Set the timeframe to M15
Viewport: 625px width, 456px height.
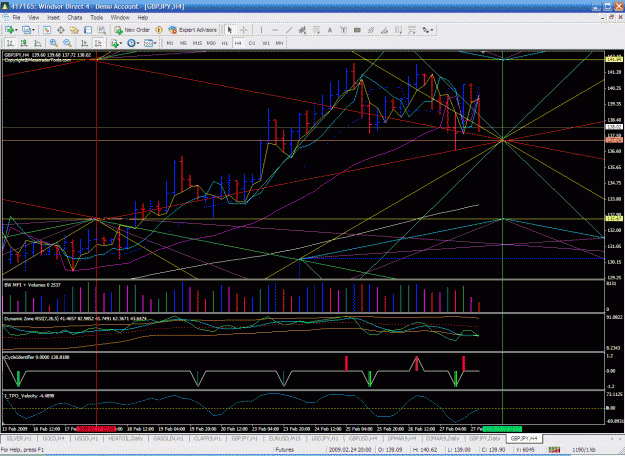[197, 43]
